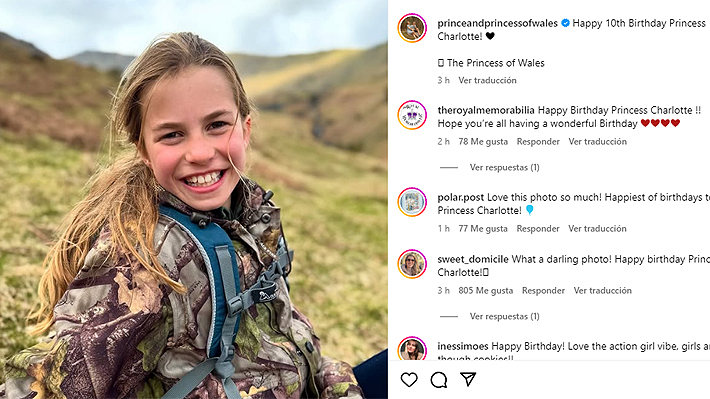Screen dimensions: 710x399
Task: Open sweet_domicile profile avatar
Action: [412, 264]
